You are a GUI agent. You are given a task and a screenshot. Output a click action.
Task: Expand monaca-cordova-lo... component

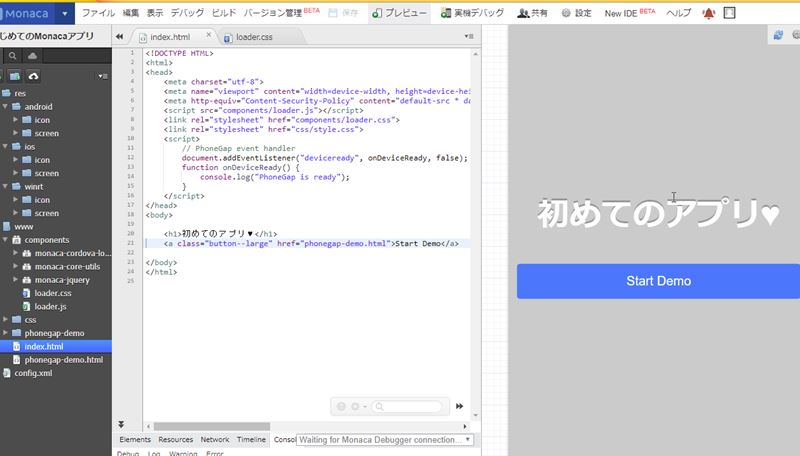click(15, 252)
